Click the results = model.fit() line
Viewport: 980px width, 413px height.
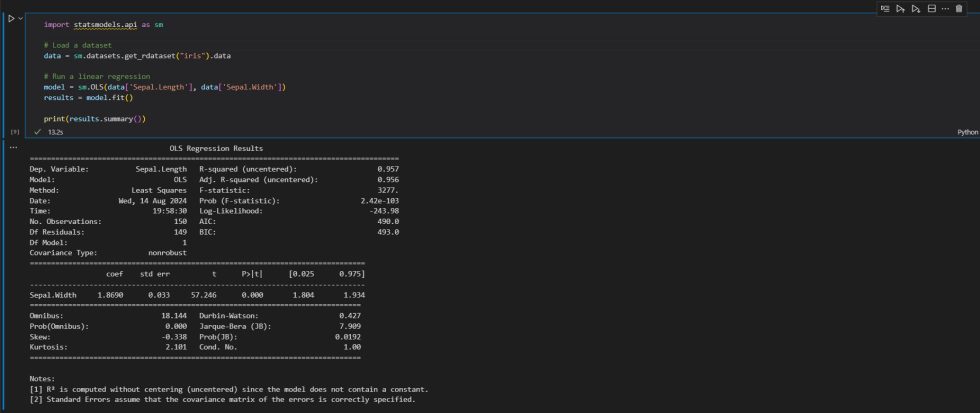click(88, 97)
